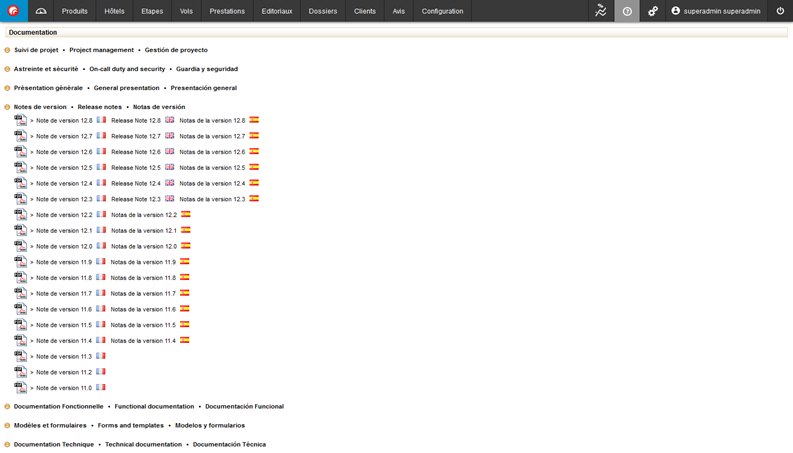The height and width of the screenshot is (453, 793).
Task: Open the dashboard gauge icon
Action: 41,11
